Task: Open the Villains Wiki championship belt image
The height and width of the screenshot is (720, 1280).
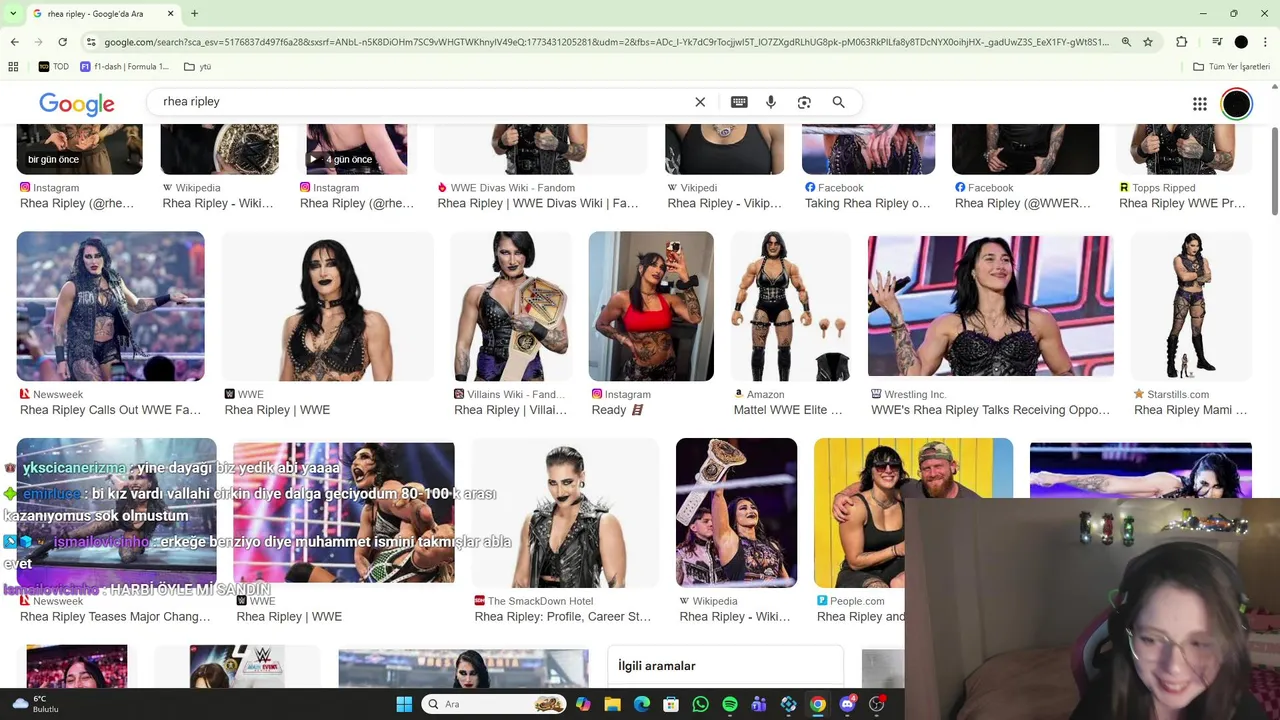Action: point(511,306)
